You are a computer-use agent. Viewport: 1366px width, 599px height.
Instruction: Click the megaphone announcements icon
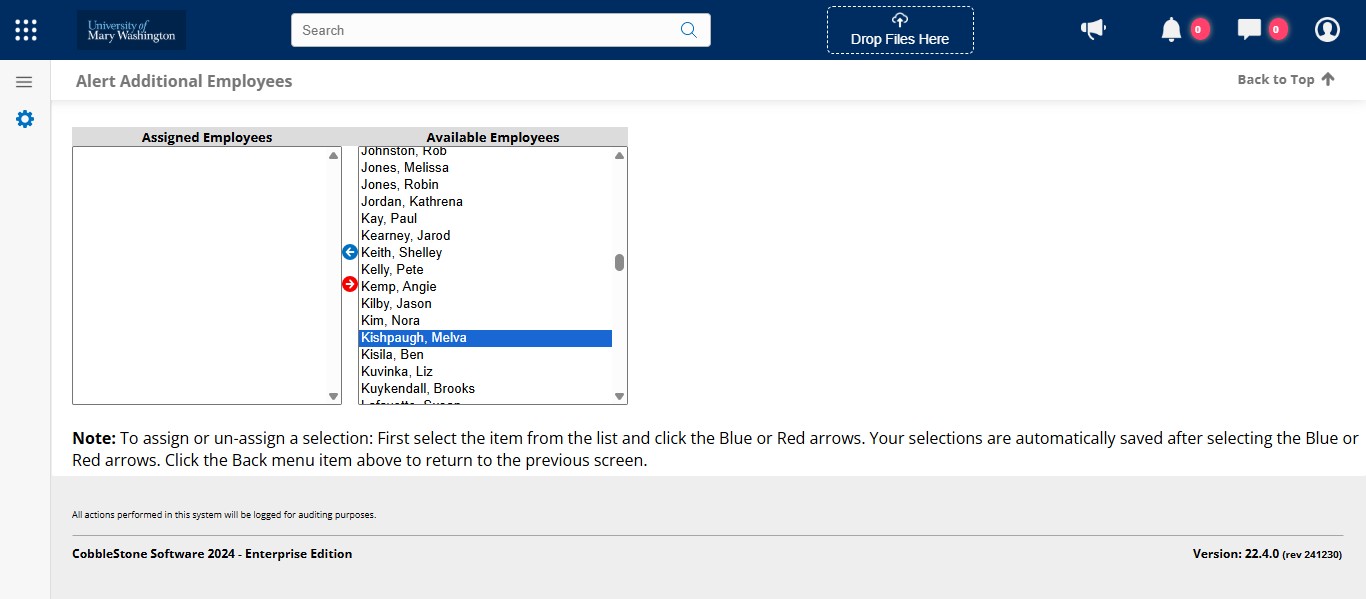pos(1093,29)
